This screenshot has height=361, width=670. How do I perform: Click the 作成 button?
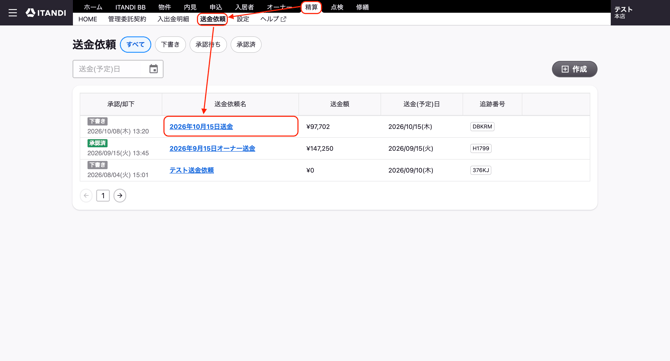point(574,69)
